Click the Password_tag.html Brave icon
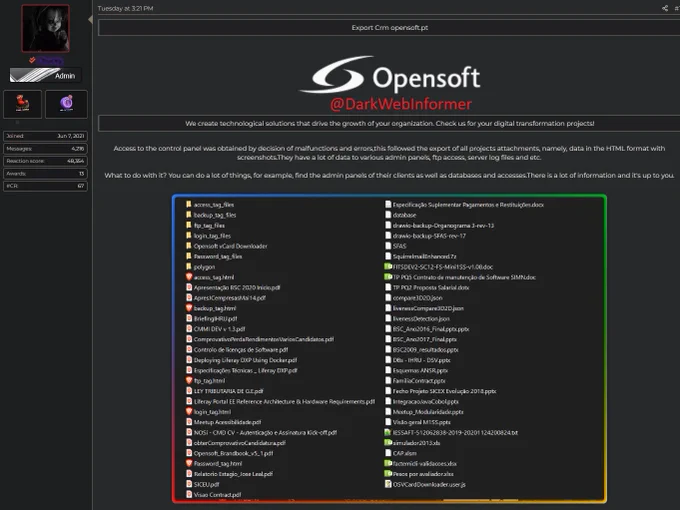 (x=189, y=463)
